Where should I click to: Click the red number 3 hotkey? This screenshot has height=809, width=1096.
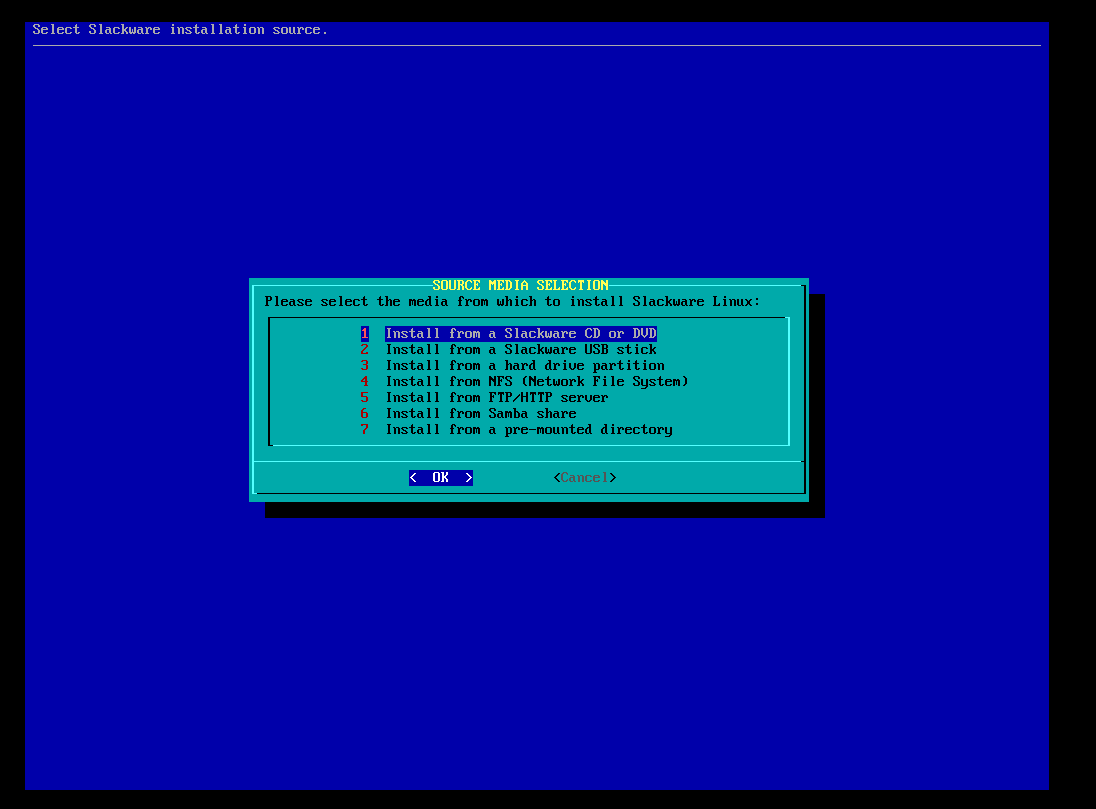pyautogui.click(x=365, y=366)
